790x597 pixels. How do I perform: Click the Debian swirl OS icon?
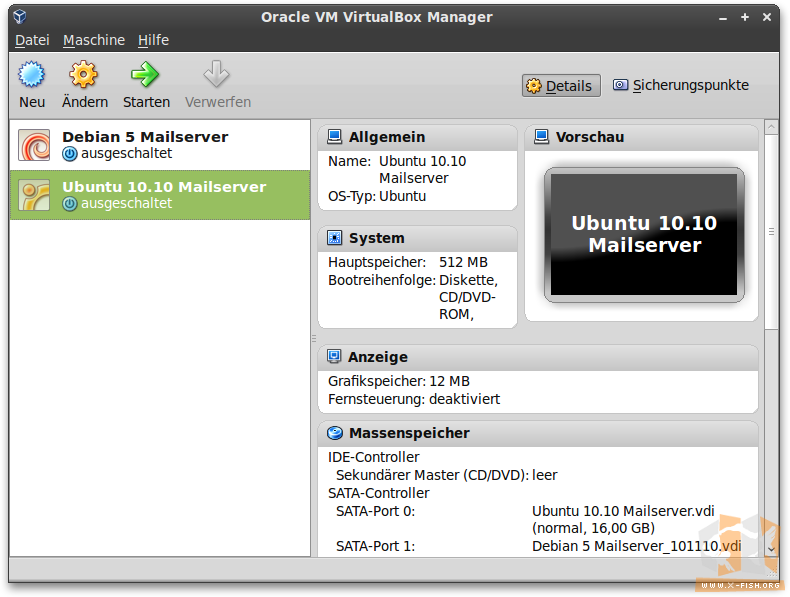[34, 145]
